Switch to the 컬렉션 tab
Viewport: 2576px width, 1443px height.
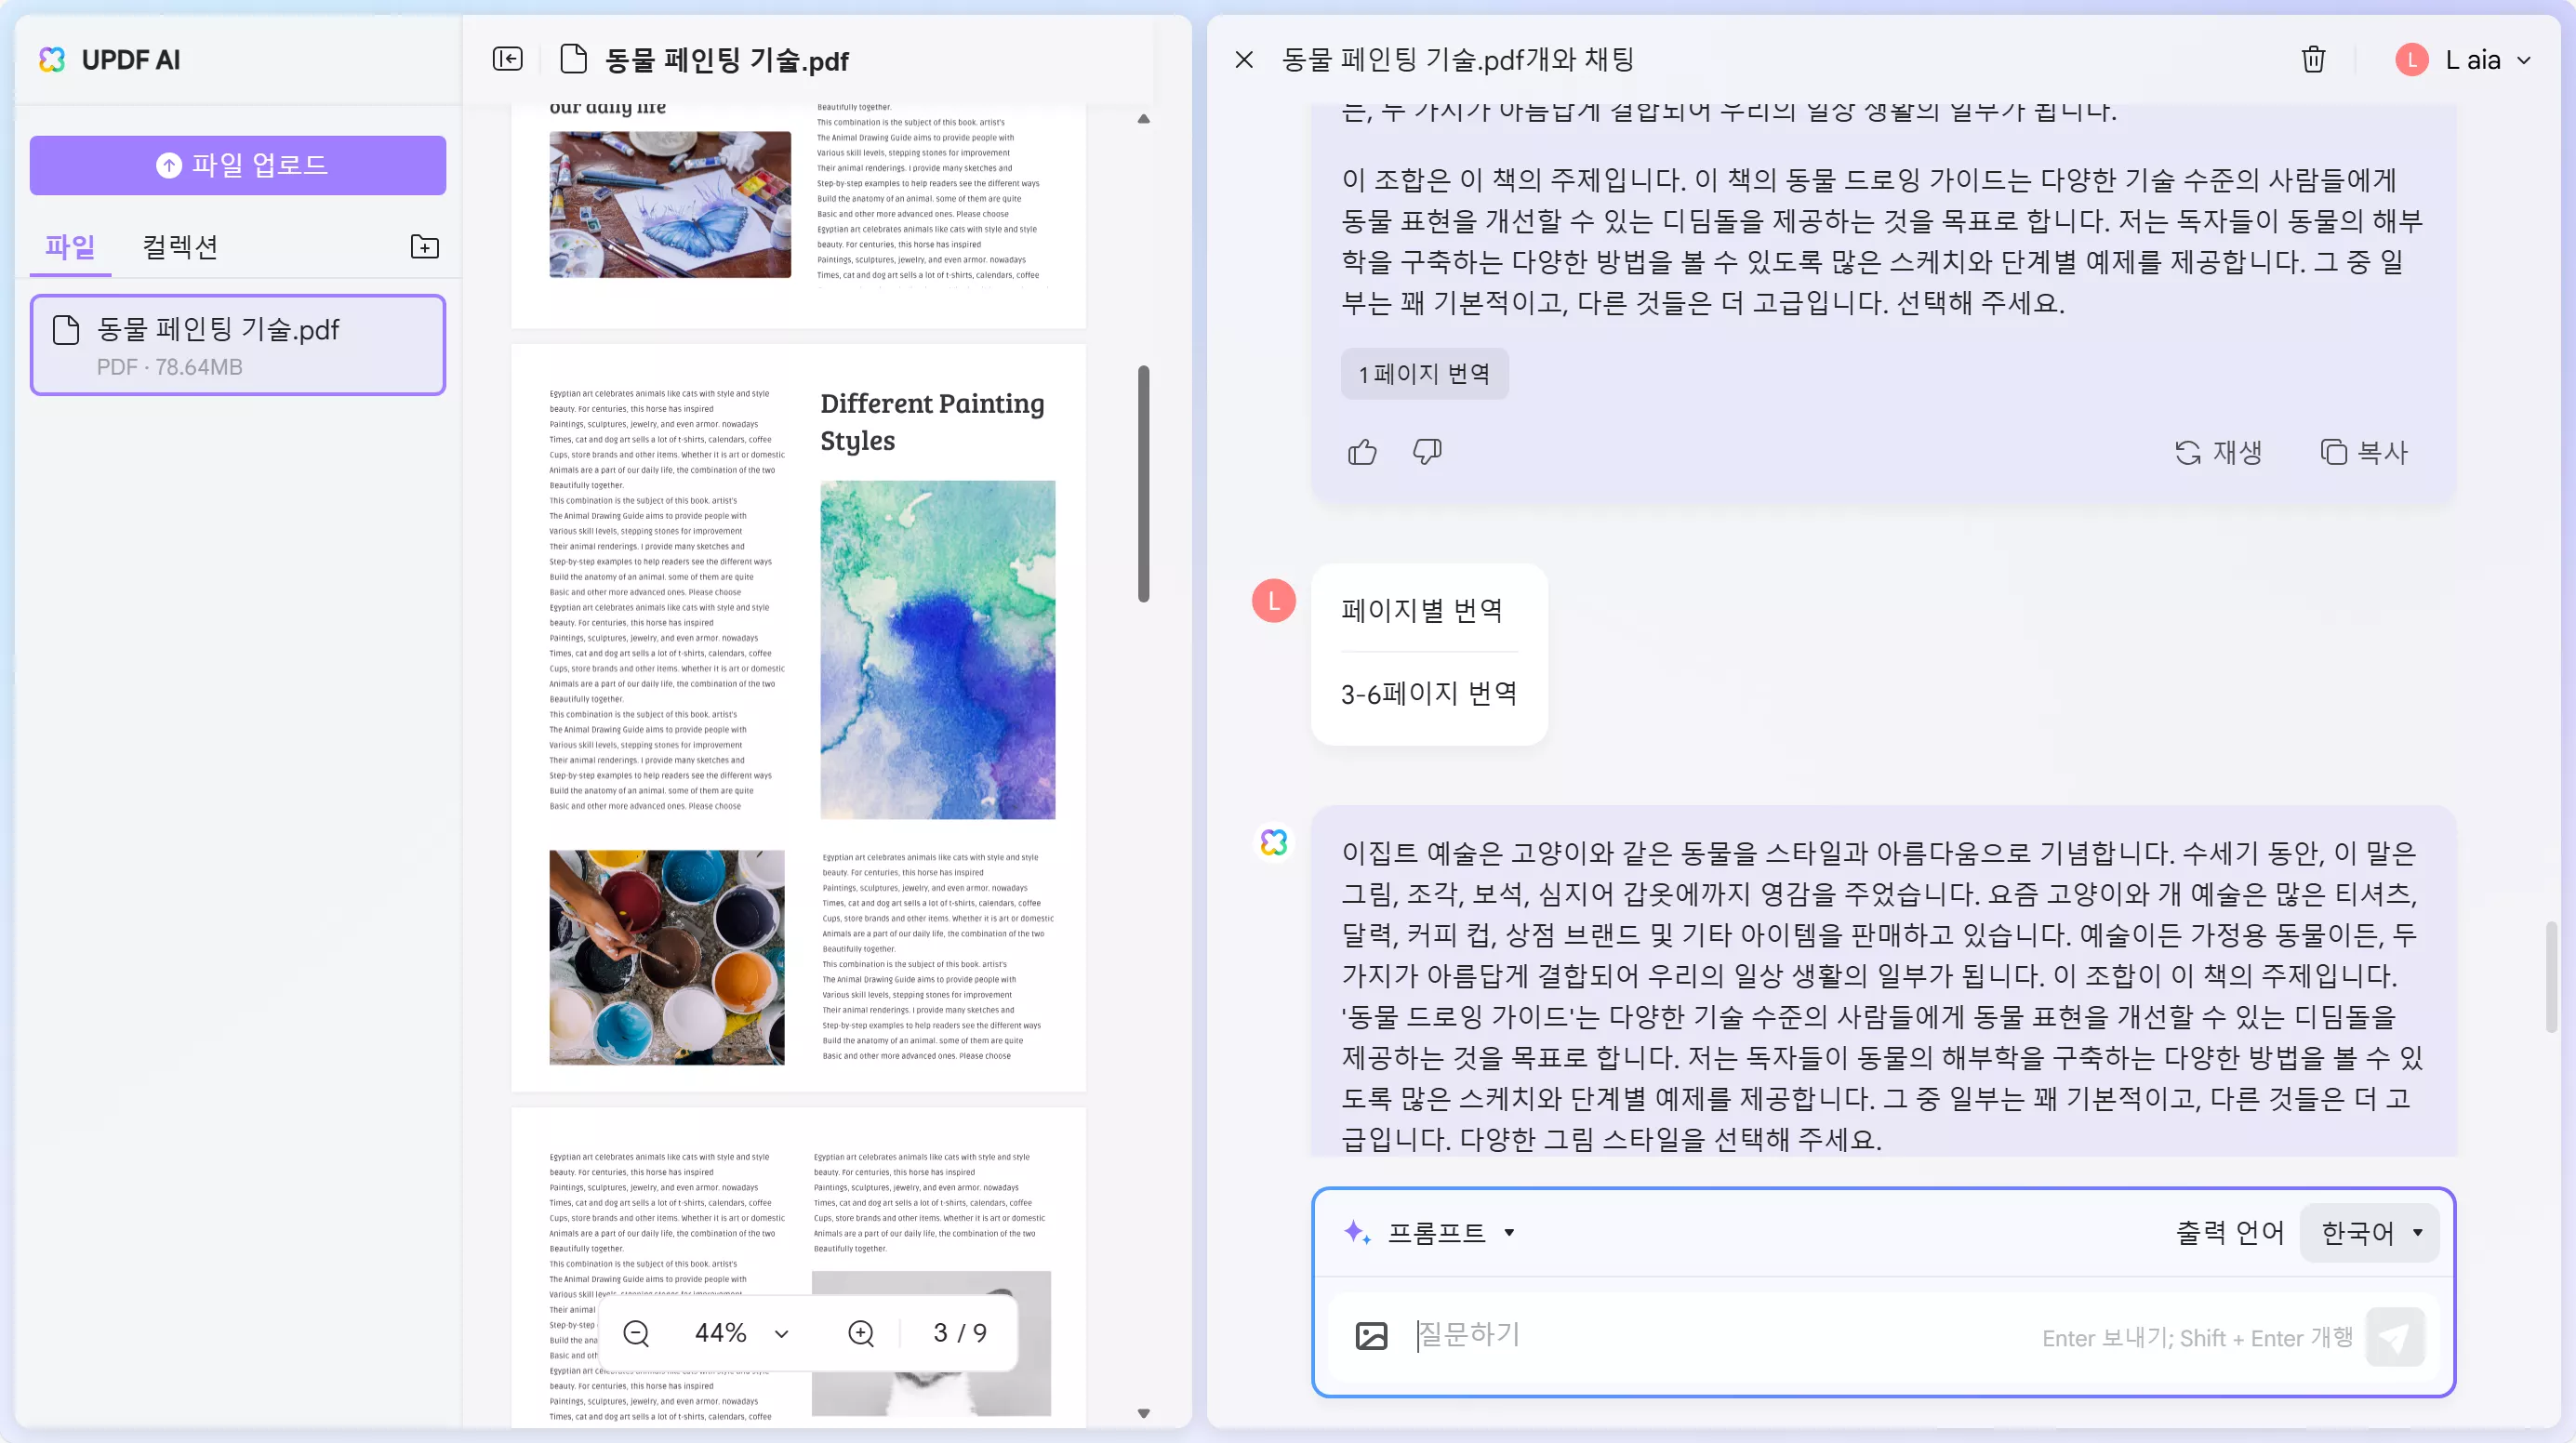pyautogui.click(x=180, y=247)
